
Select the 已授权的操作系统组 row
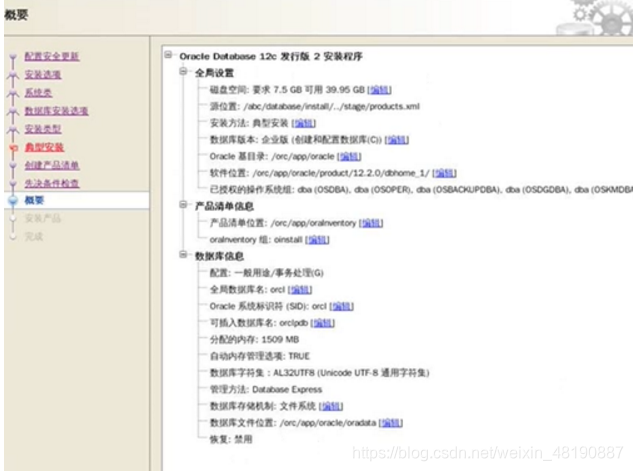point(421,190)
